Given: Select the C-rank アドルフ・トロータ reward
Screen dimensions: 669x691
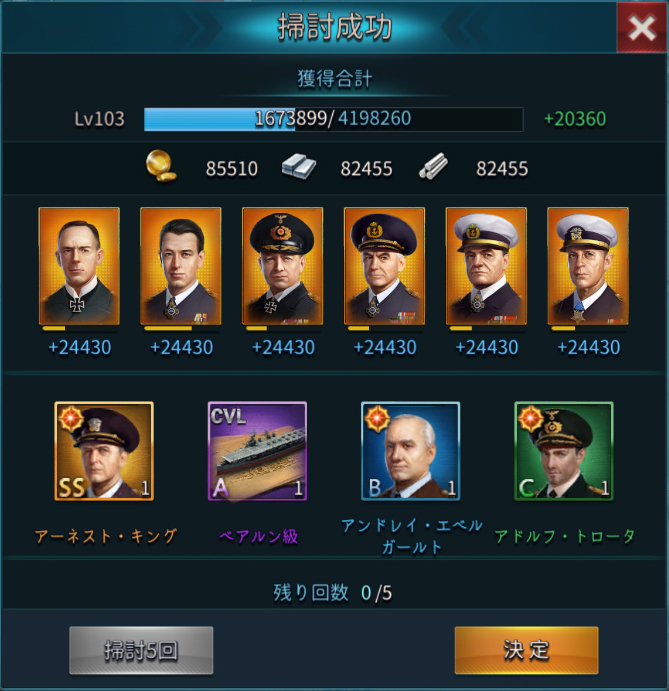Looking at the screenshot, I should 564,451.
